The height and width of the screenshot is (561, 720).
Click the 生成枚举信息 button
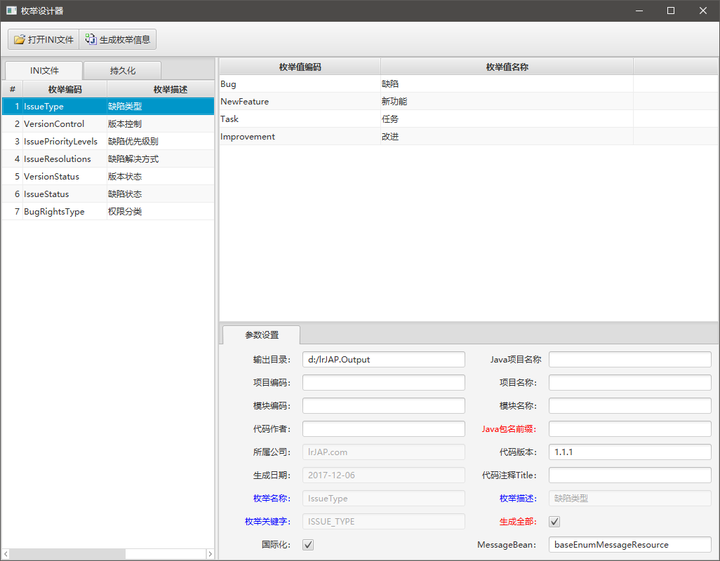(118, 39)
